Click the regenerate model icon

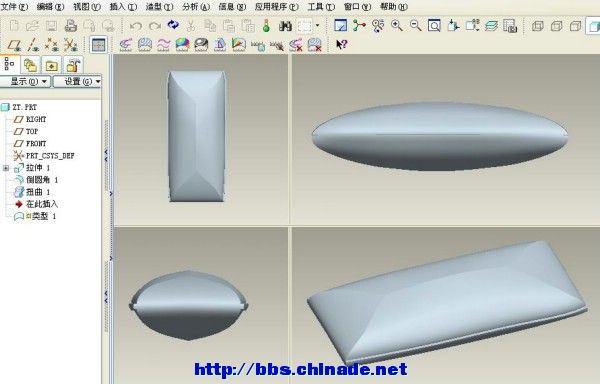[173, 25]
